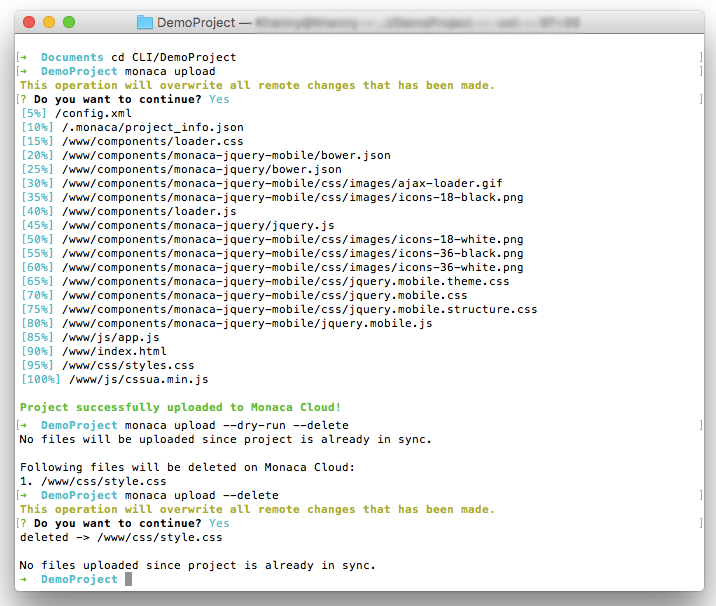The width and height of the screenshot is (716, 606).
Task: Click the '/www/index.html' line
Action: coord(94,351)
